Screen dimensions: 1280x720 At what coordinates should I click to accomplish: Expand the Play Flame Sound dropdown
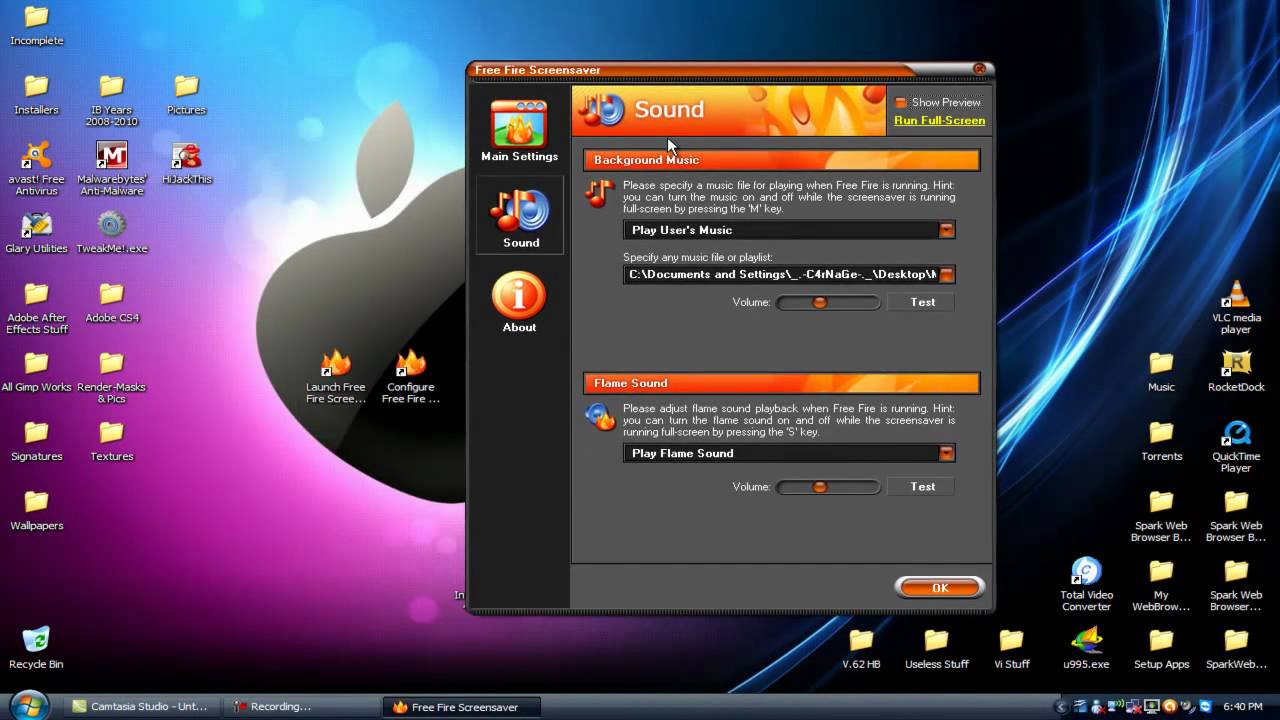coord(946,453)
